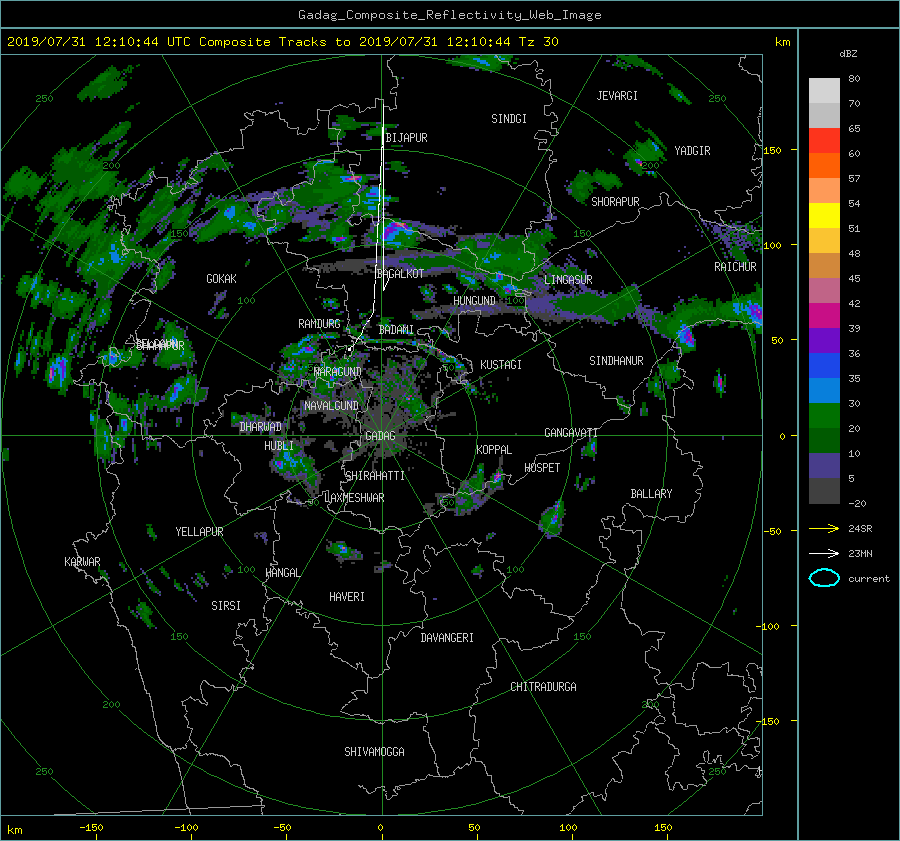The height and width of the screenshot is (841, 900).
Task: Click the KUSTAGI city label
Action: point(501,365)
